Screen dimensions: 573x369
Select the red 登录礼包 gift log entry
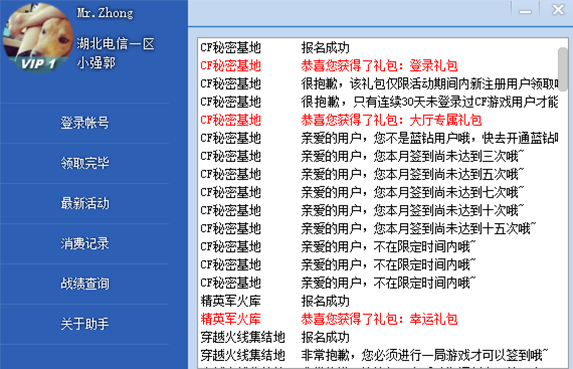[379, 66]
